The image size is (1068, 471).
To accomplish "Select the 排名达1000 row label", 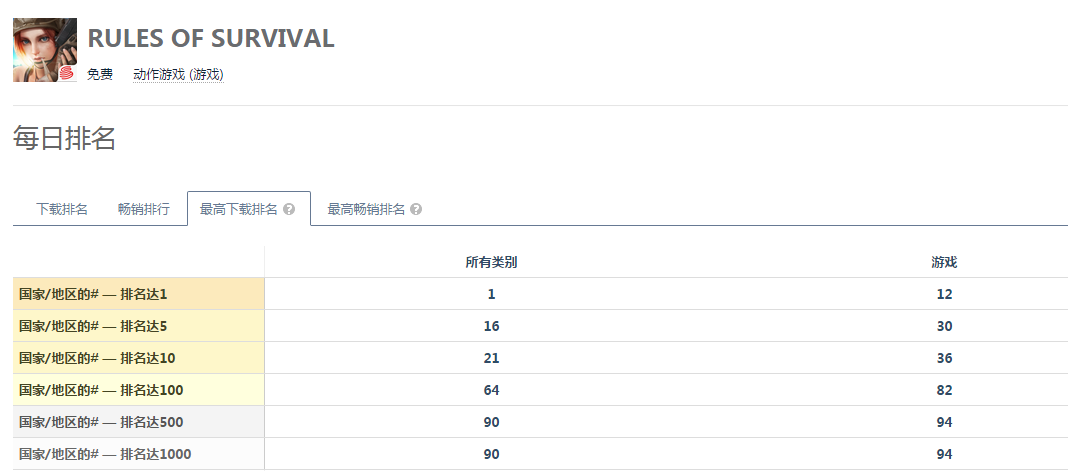I will click(x=138, y=454).
